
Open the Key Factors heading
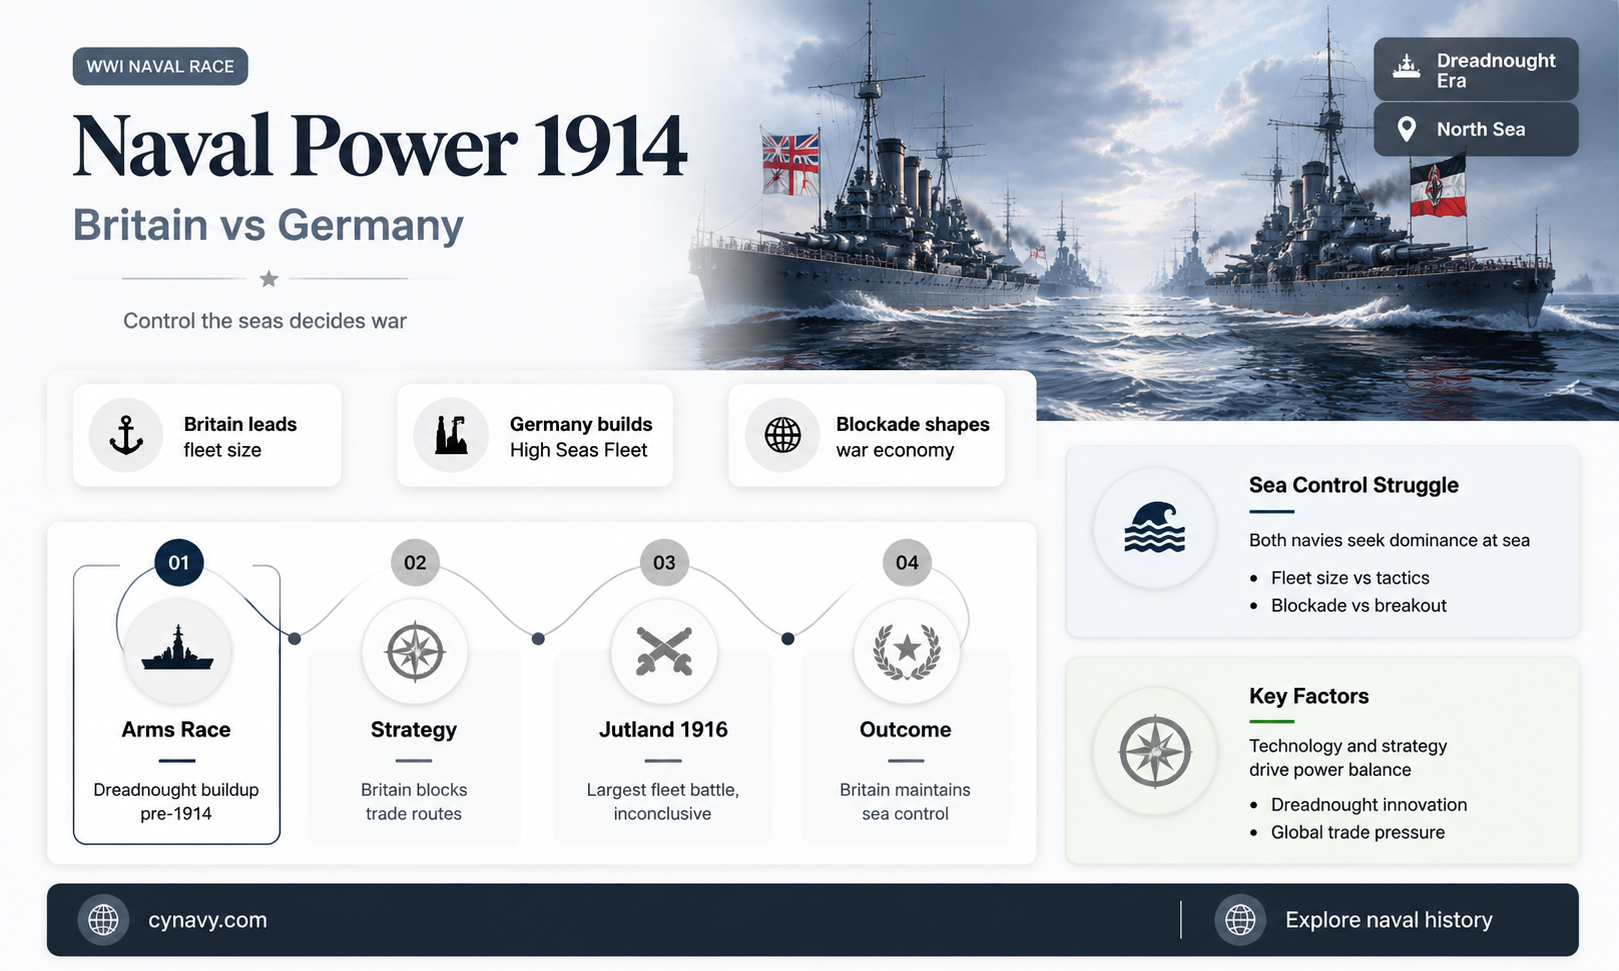tap(1308, 696)
